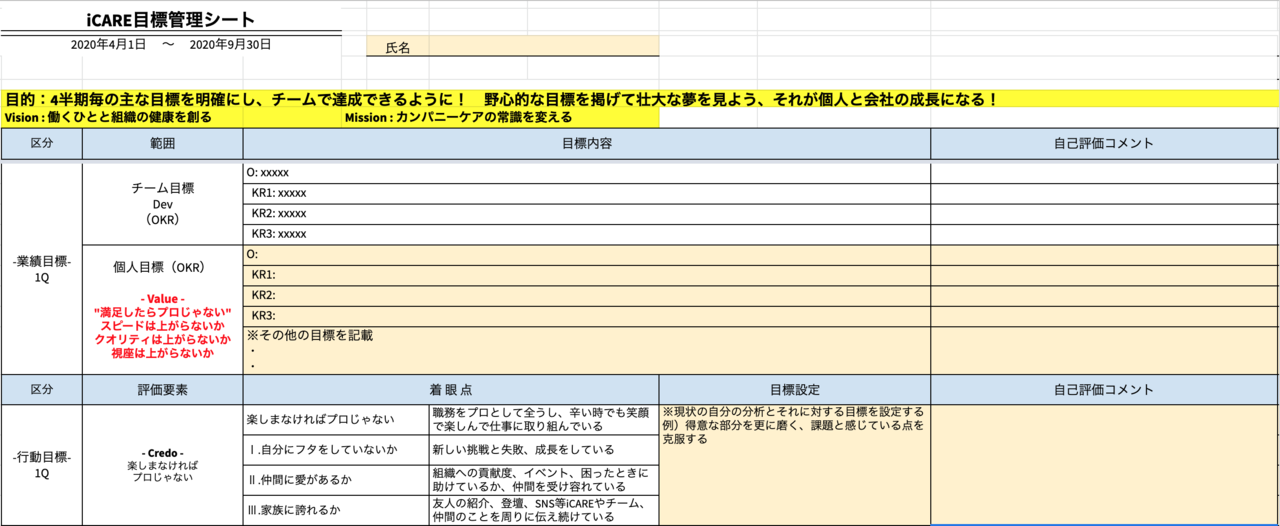The height and width of the screenshot is (526, 1280).
Task: Click the ※その他の目標を記載 cell
Action: pos(587,350)
